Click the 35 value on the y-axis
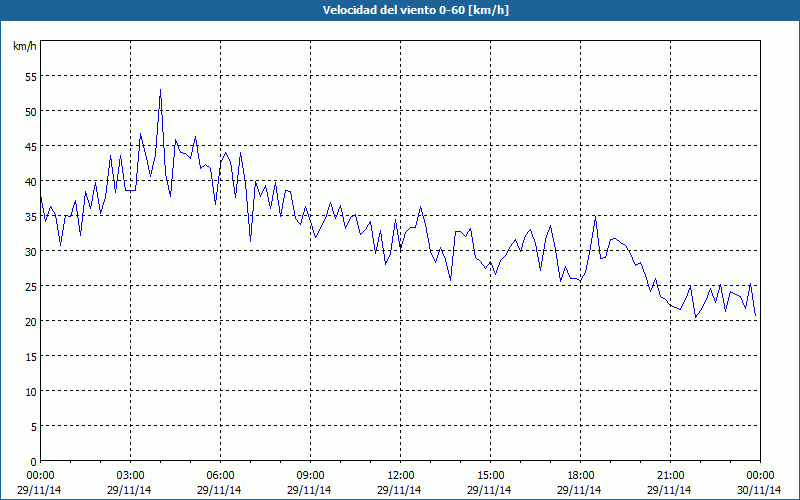Screen dimensions: 800x500 (31, 216)
